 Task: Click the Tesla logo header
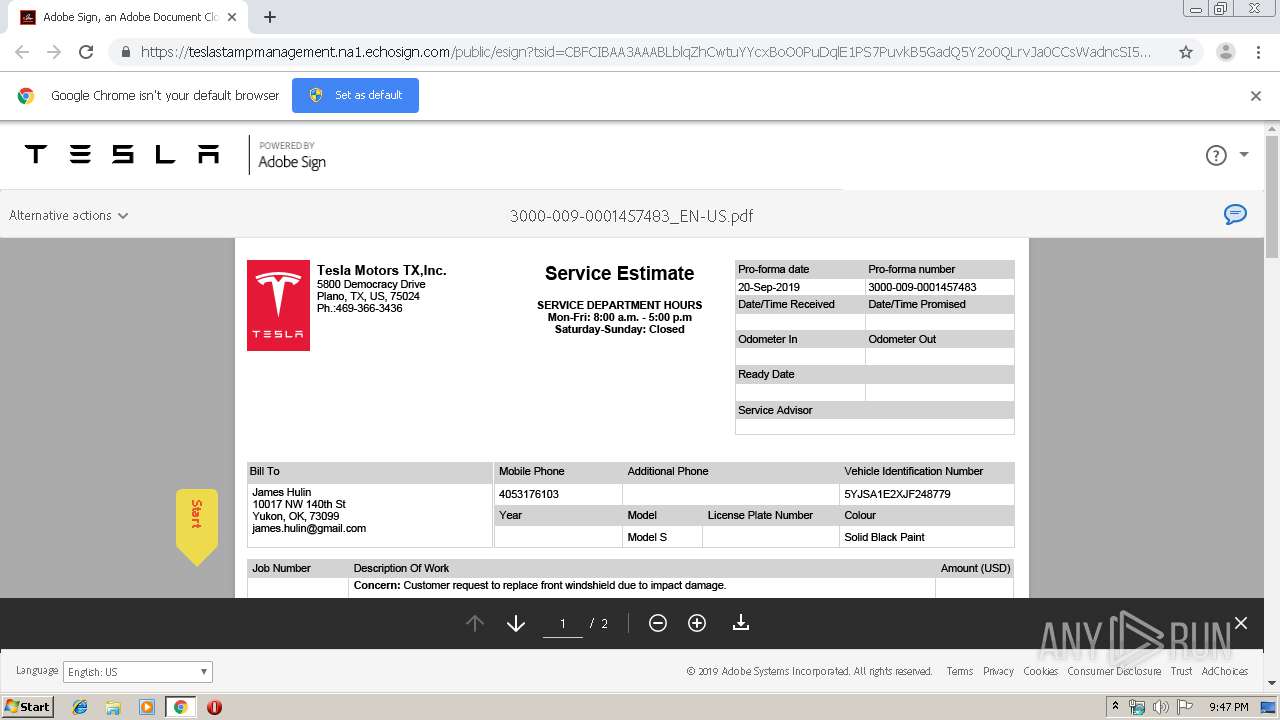click(x=122, y=154)
